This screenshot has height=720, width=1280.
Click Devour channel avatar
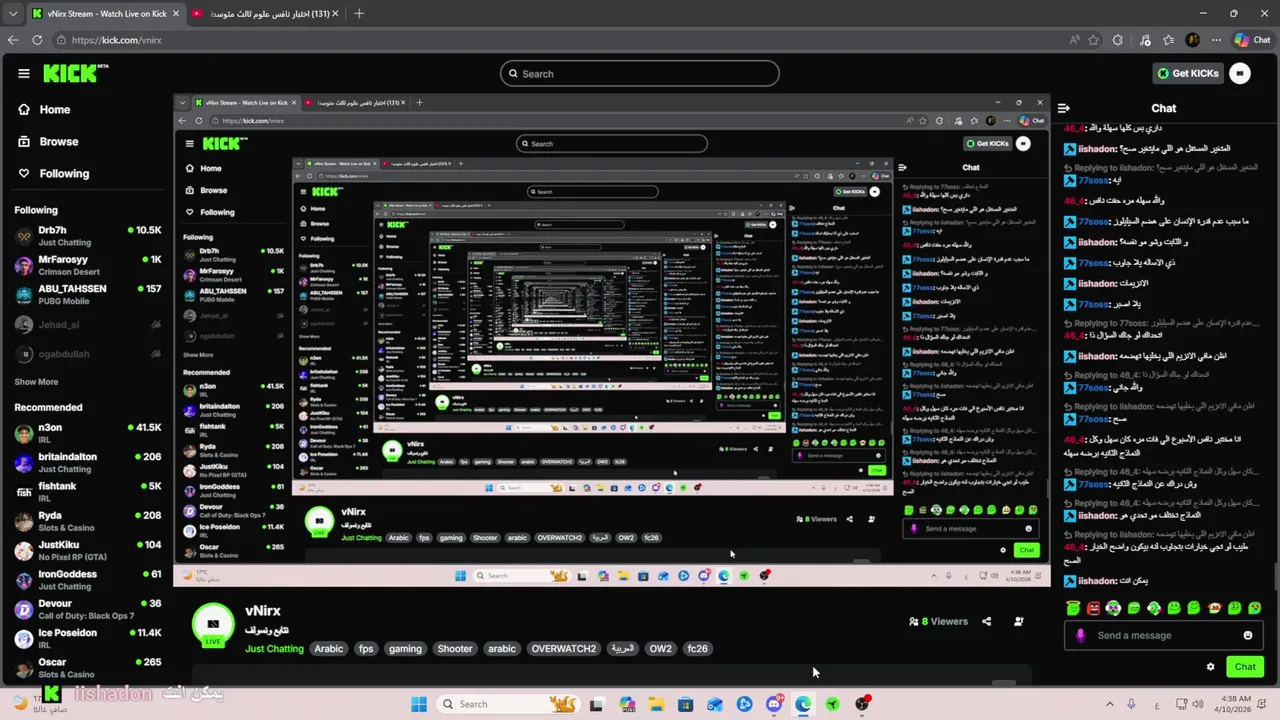pyautogui.click(x=24, y=609)
